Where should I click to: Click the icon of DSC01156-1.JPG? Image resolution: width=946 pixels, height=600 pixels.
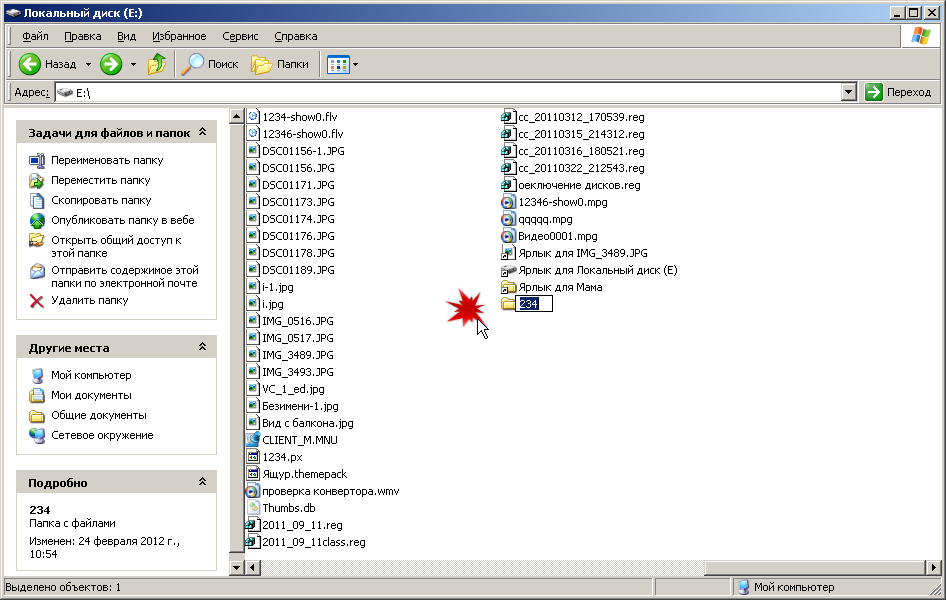pyautogui.click(x=253, y=151)
